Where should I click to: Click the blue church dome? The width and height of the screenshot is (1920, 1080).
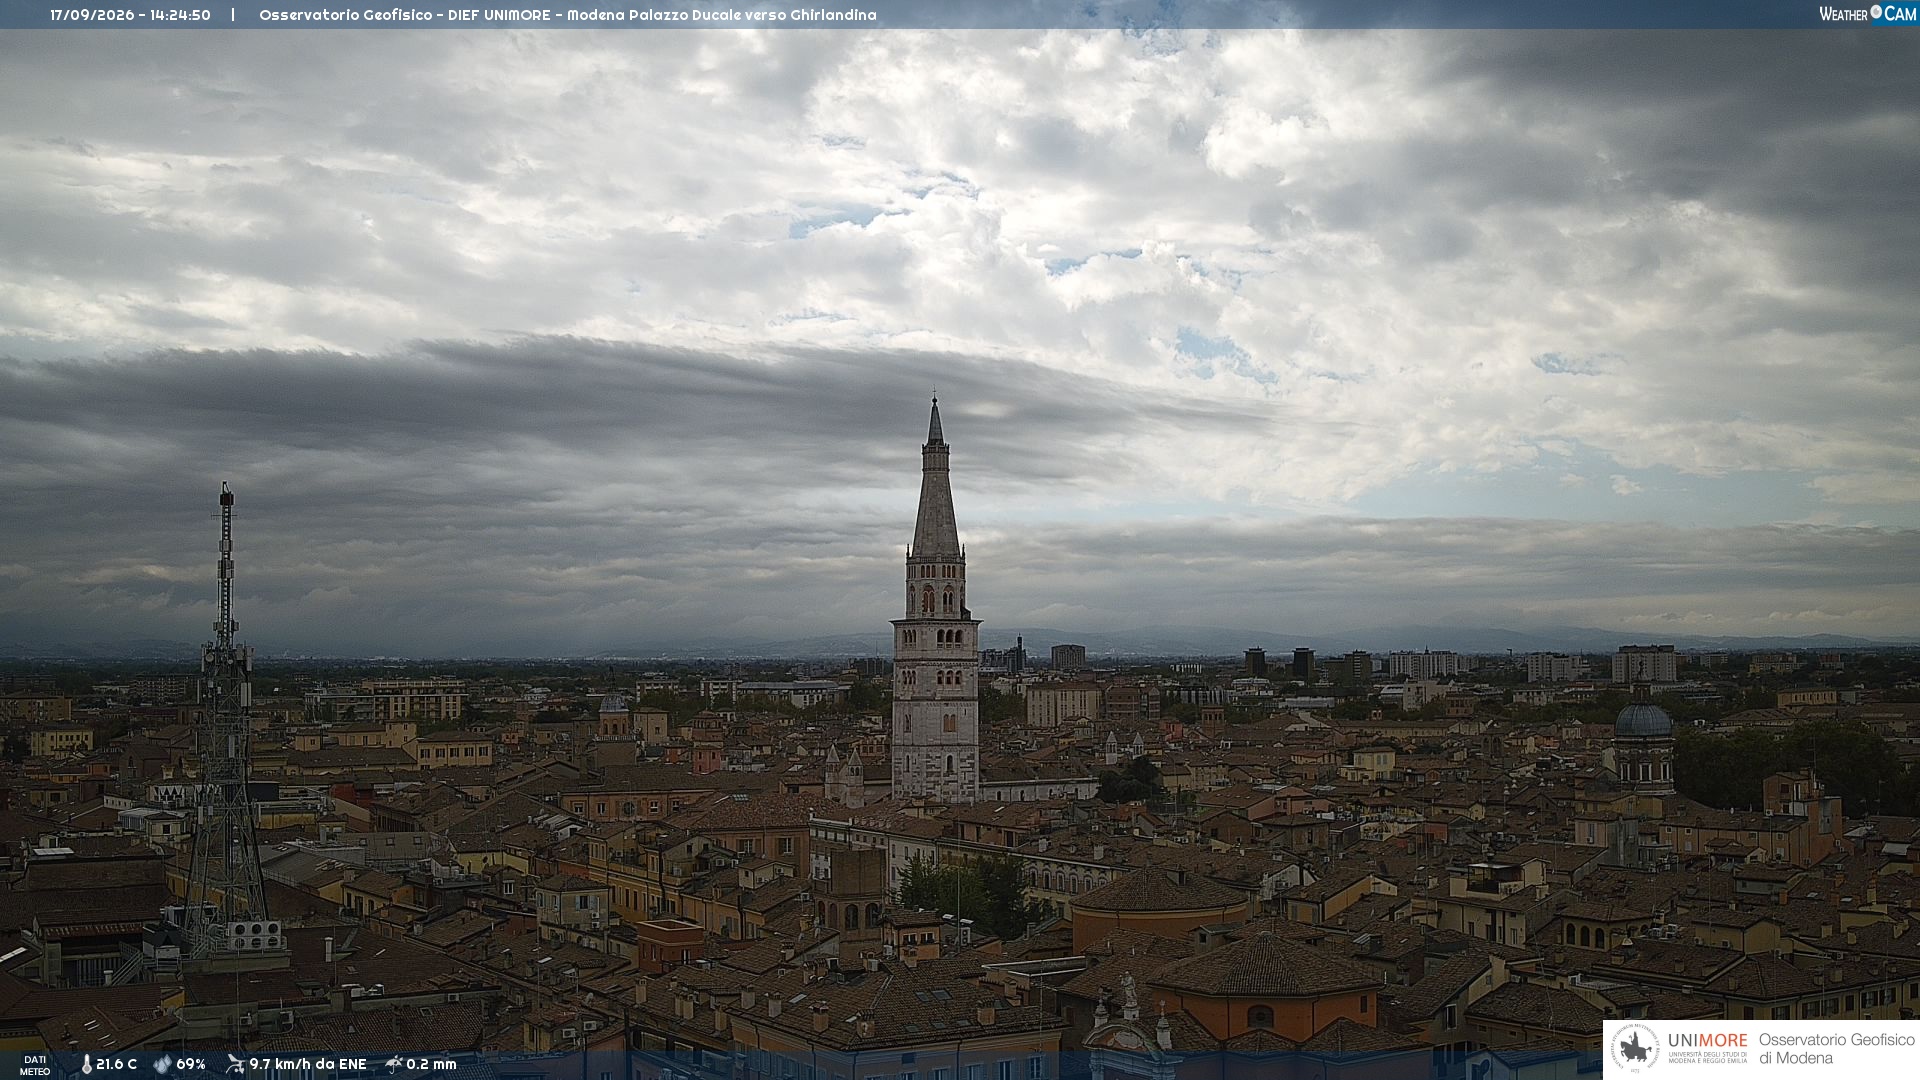point(1643,718)
